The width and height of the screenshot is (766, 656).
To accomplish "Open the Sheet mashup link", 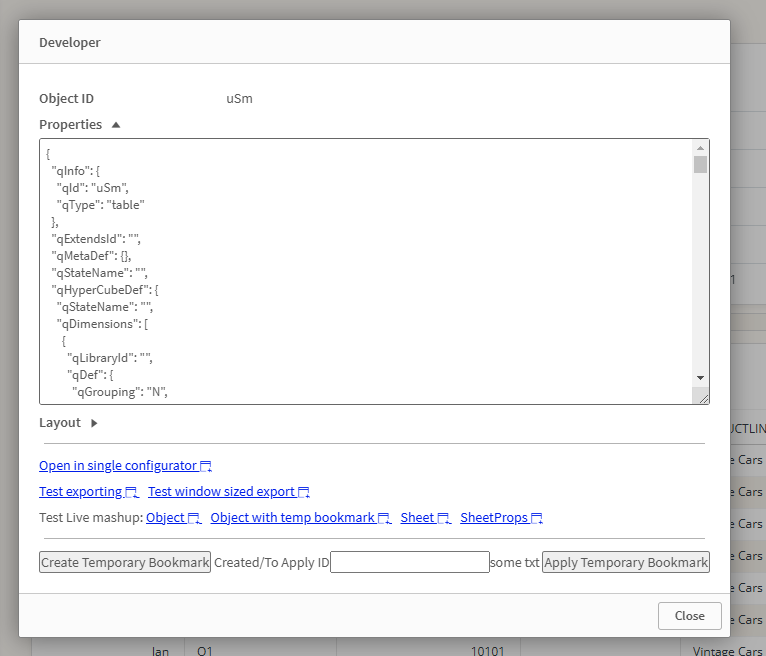I will click(x=426, y=517).
